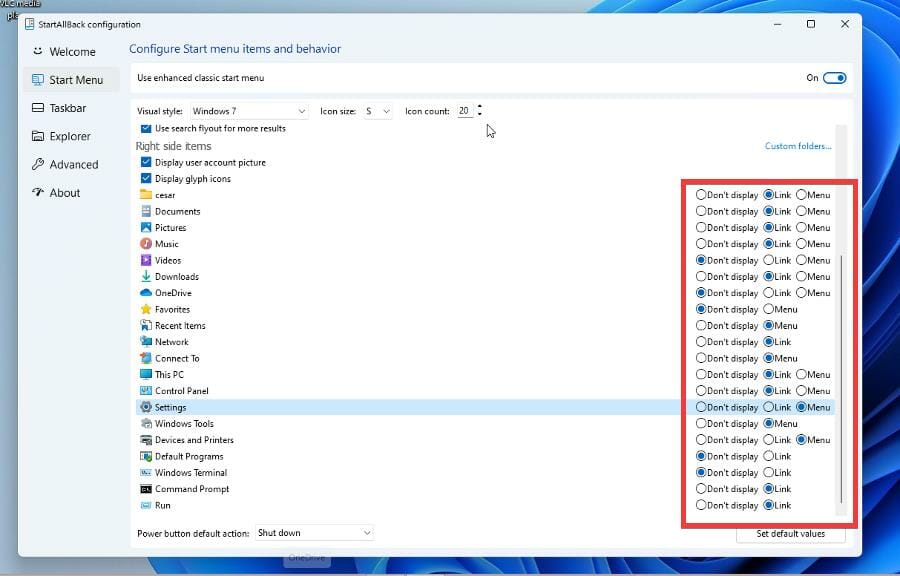Click the Devices and Printers icon
This screenshot has width=900, height=576.
coord(146,439)
